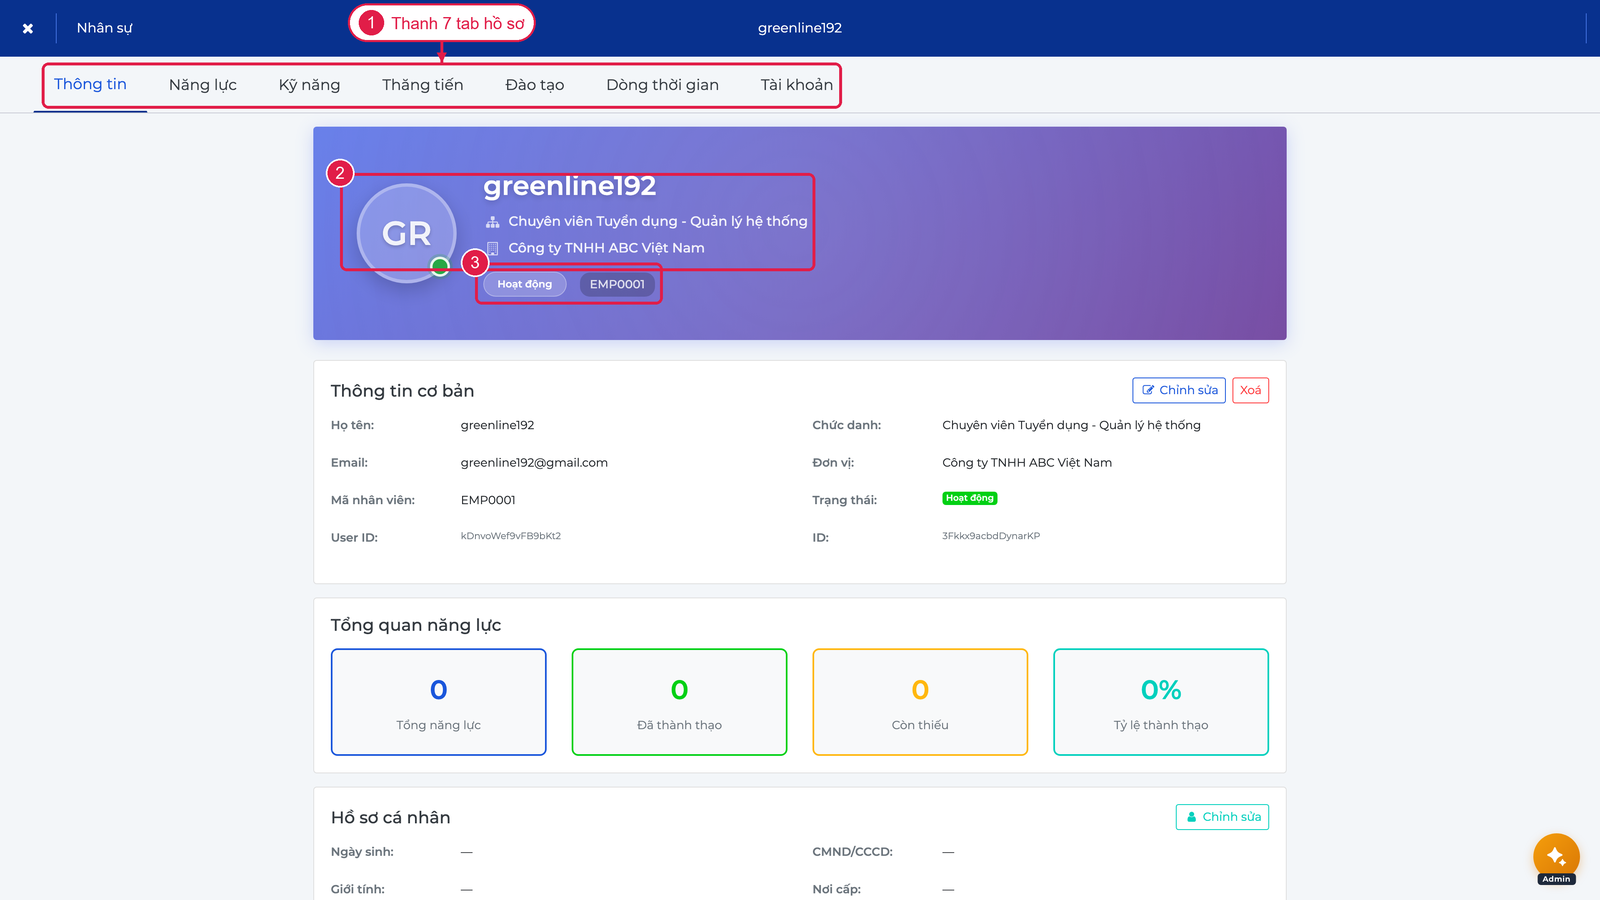Screen dimensions: 1600x900
Task: Click the Tỷ lệ thành thạo percentage card
Action: [1161, 702]
